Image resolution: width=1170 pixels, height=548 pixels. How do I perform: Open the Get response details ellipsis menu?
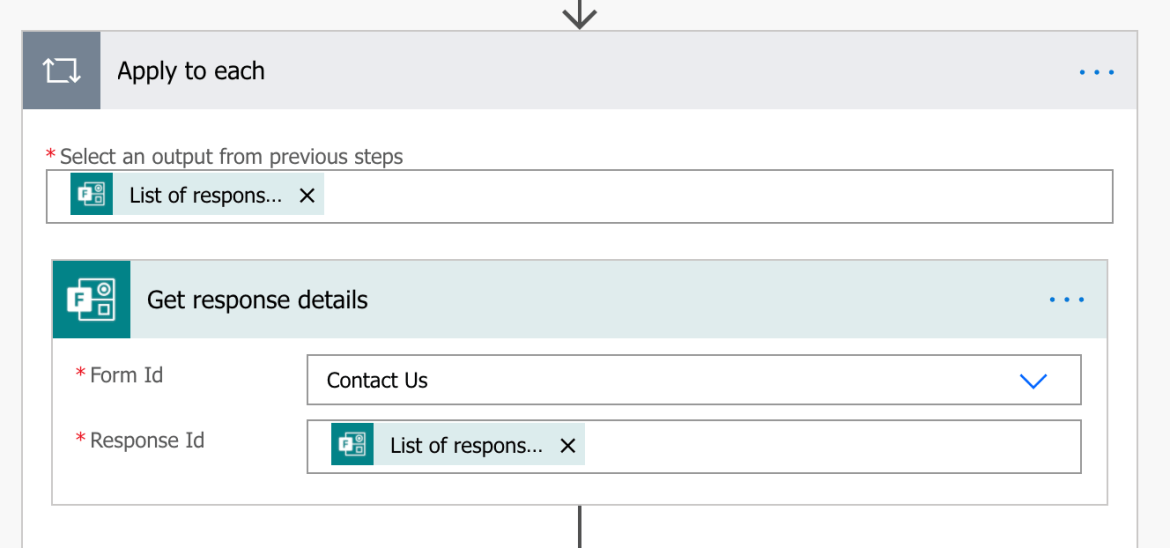(1066, 300)
